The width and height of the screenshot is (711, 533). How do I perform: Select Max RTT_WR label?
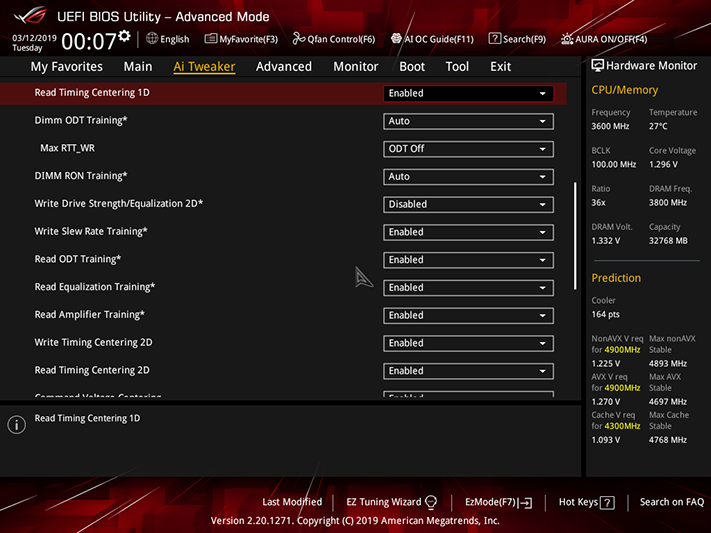68,148
